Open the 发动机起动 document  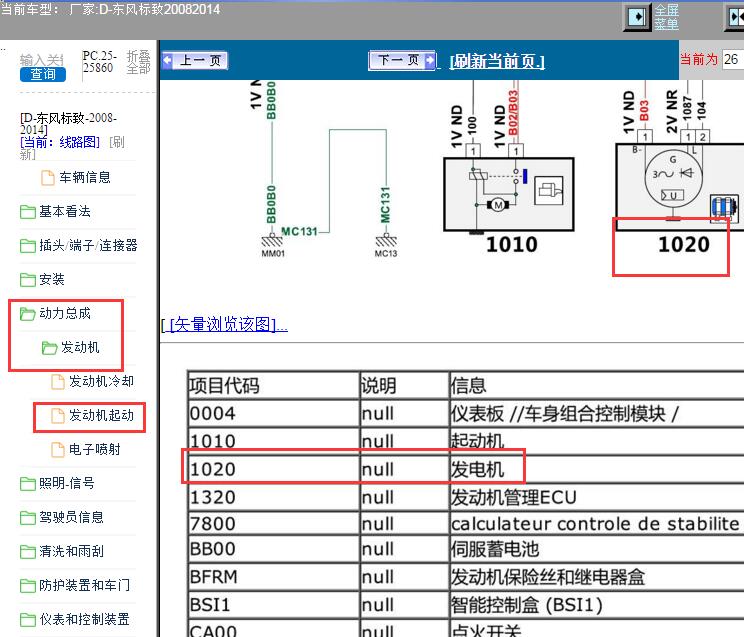(102, 415)
